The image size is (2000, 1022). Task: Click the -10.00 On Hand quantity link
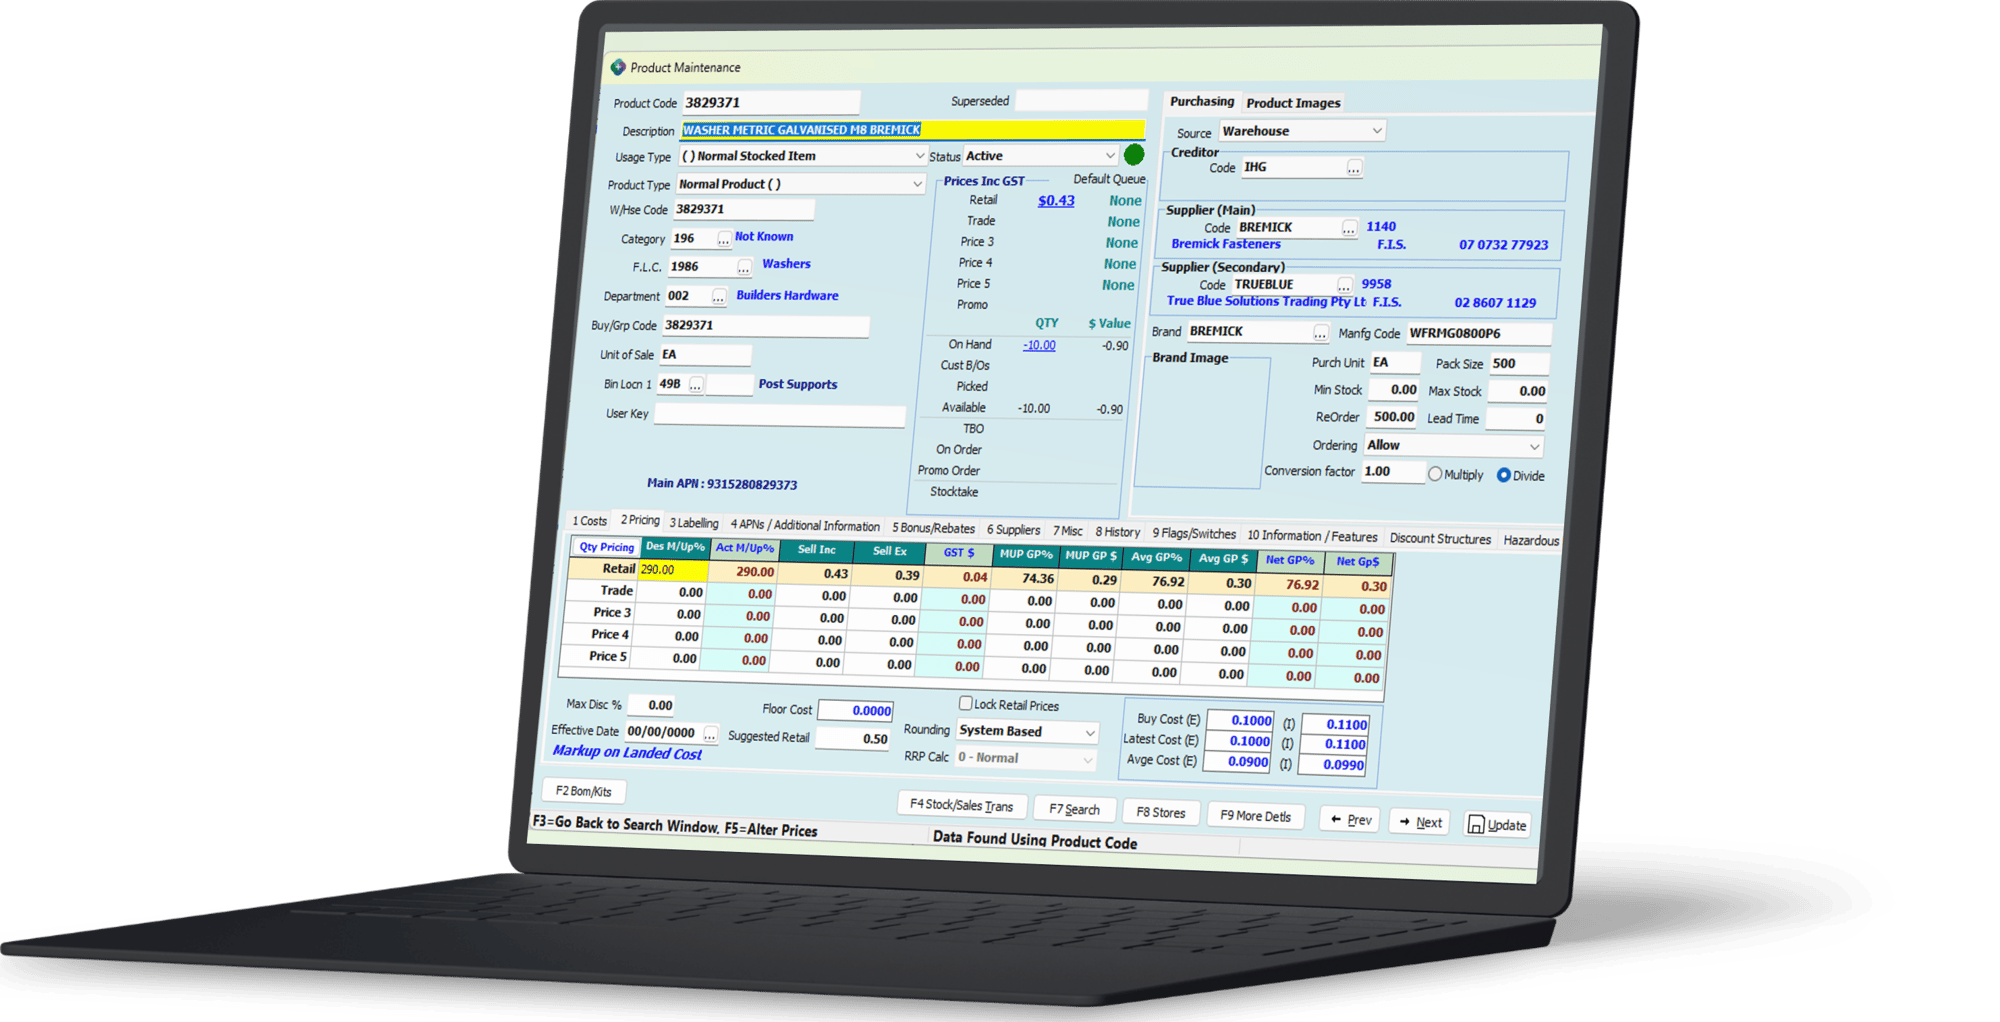tap(1039, 345)
